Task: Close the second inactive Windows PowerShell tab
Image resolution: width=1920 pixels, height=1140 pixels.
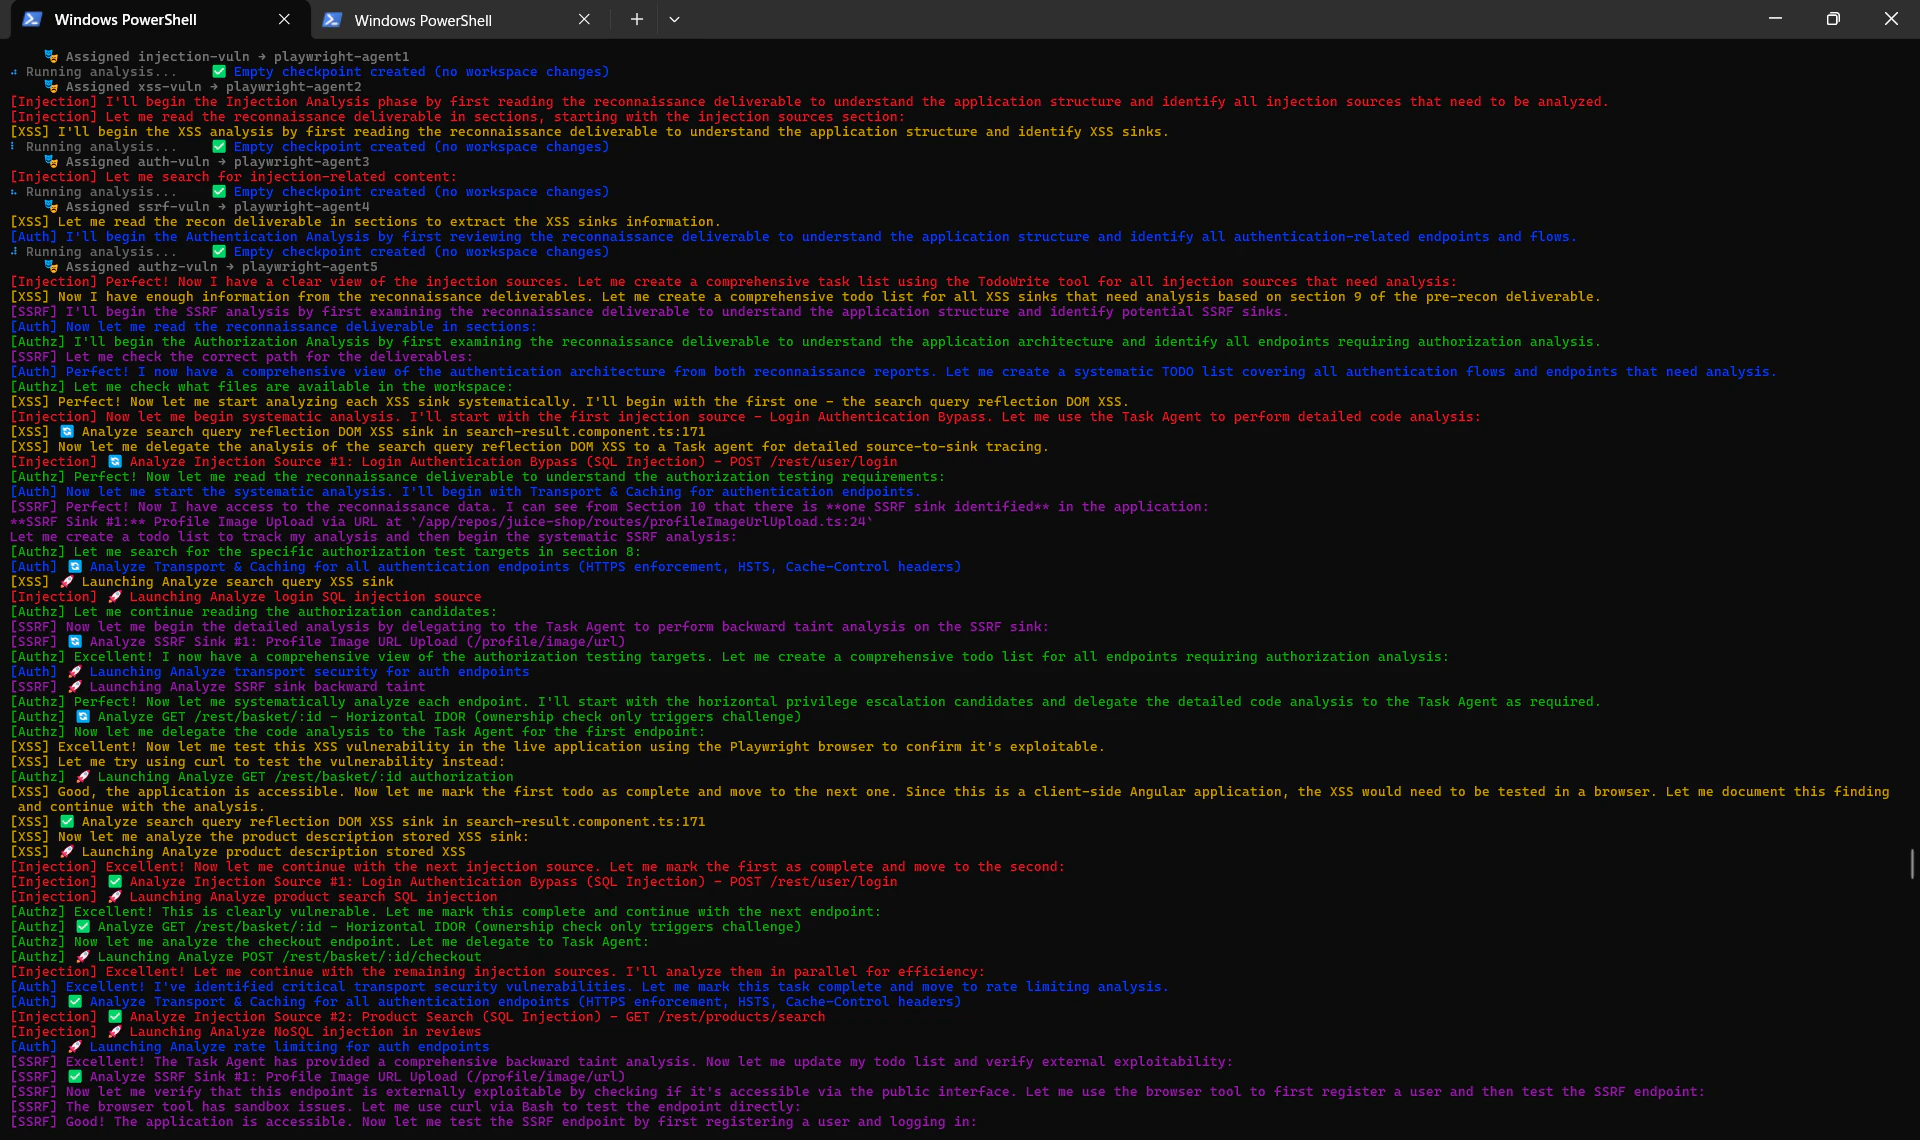Action: tap(584, 19)
